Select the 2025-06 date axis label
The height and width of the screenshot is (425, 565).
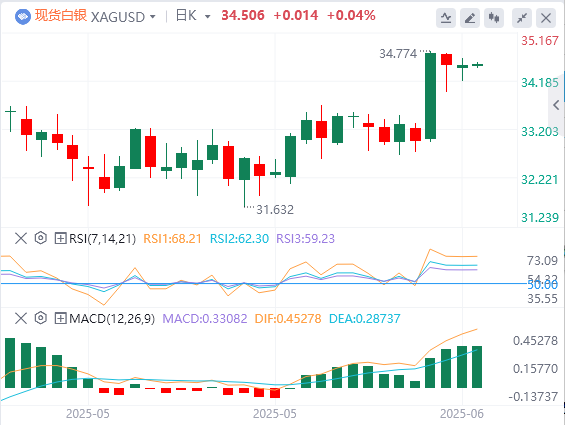[462, 414]
